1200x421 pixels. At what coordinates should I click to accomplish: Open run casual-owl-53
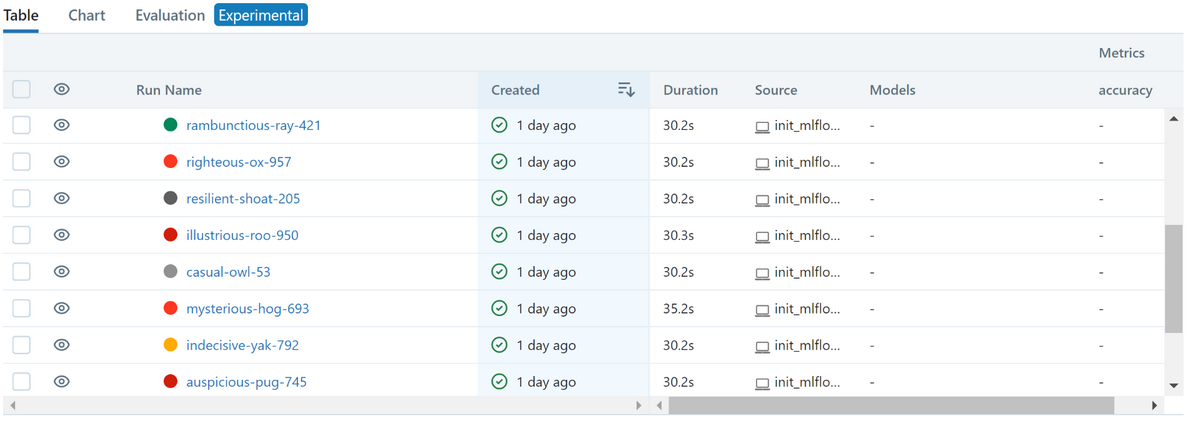pyautogui.click(x=228, y=272)
